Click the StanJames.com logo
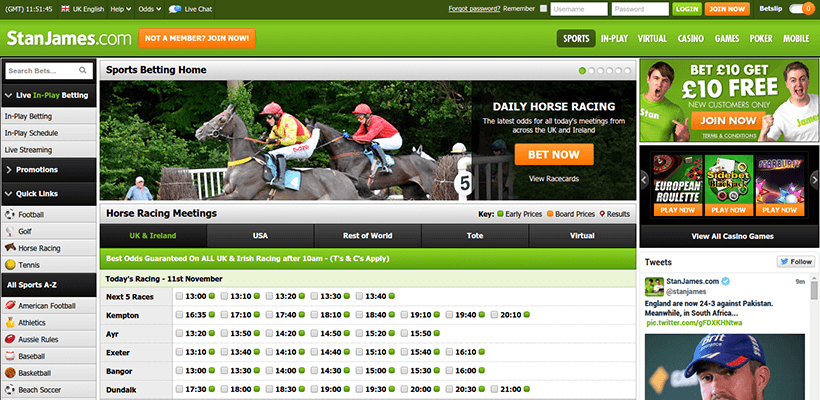Image resolution: width=820 pixels, height=400 pixels. point(69,38)
